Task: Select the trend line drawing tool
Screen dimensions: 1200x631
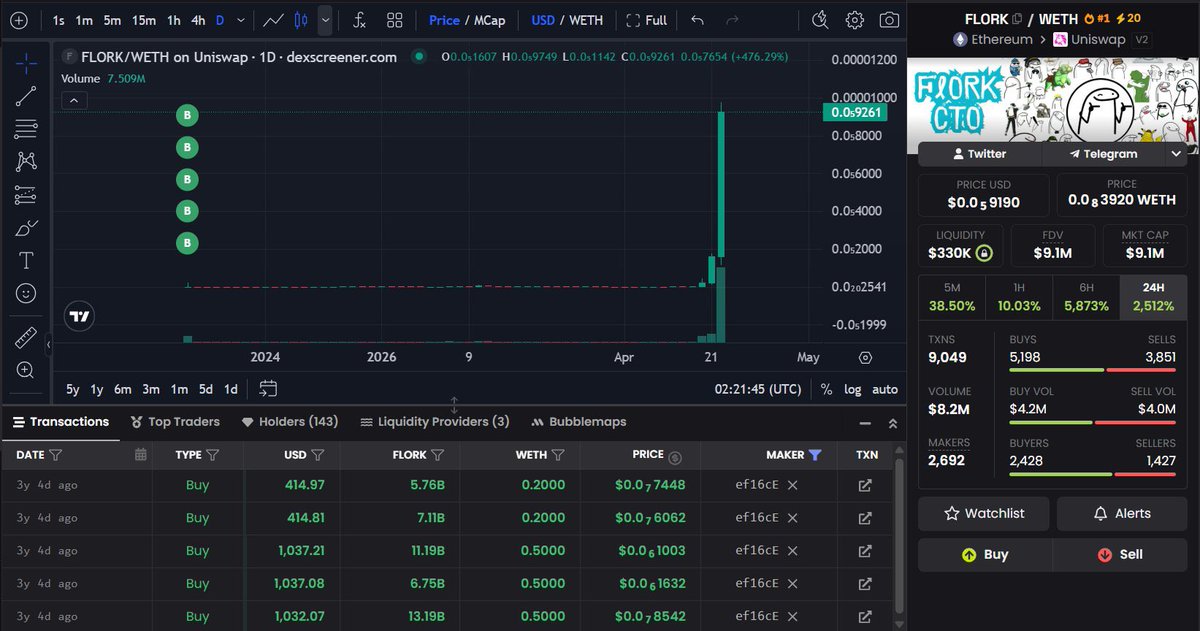Action: pyautogui.click(x=26, y=96)
